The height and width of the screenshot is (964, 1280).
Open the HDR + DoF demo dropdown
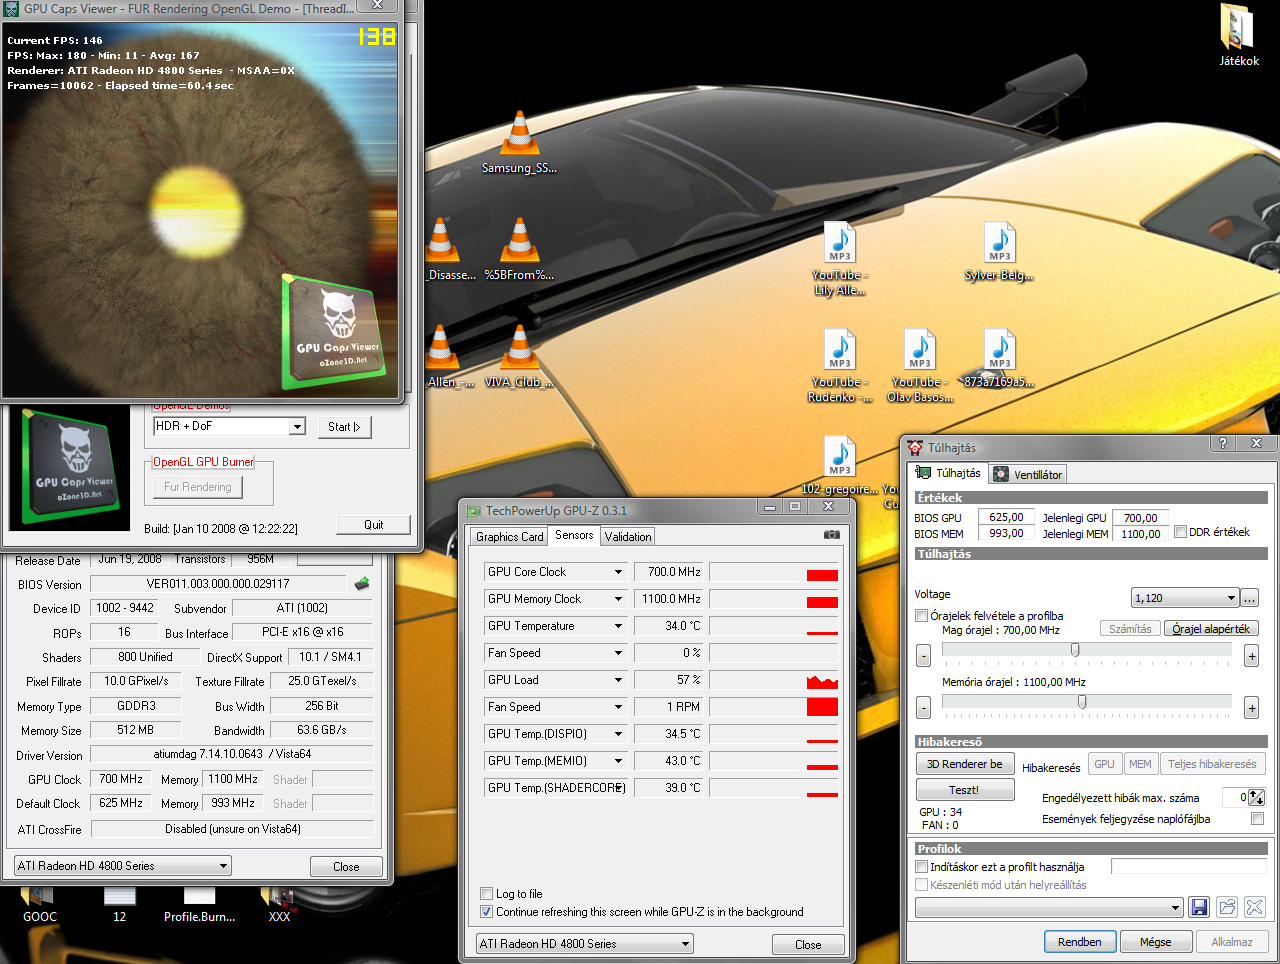(x=297, y=427)
